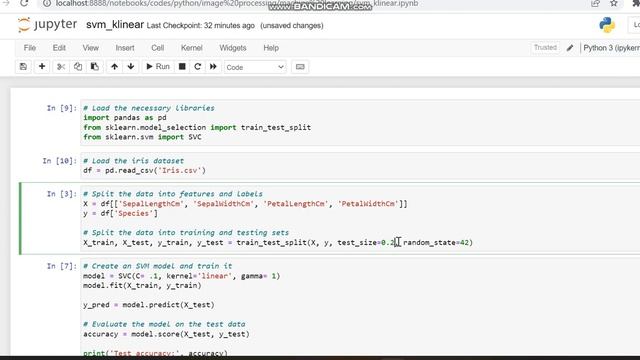Image resolution: width=640 pixels, height=360 pixels.
Task: Click the Python logo icon
Action: click(x=607, y=25)
